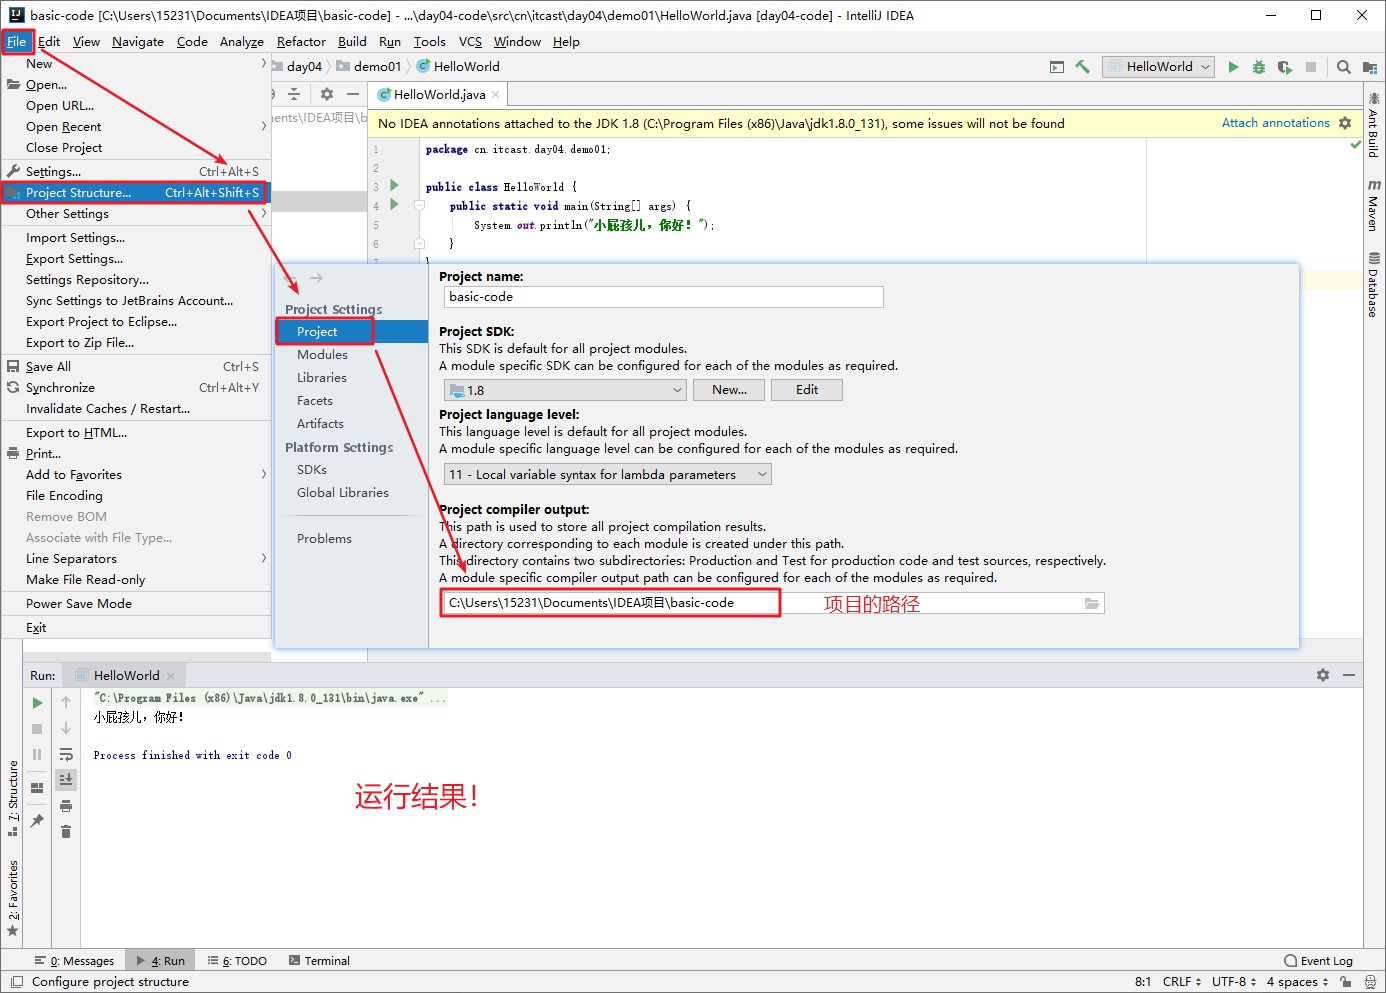Toggle pin tab in Run panel
This screenshot has width=1386, height=993.
point(37,821)
